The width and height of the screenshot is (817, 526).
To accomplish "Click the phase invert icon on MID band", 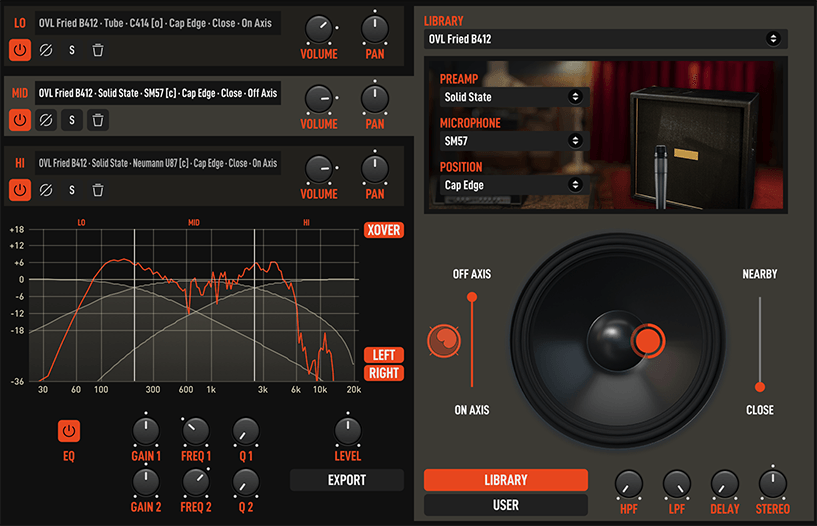I will (46, 120).
